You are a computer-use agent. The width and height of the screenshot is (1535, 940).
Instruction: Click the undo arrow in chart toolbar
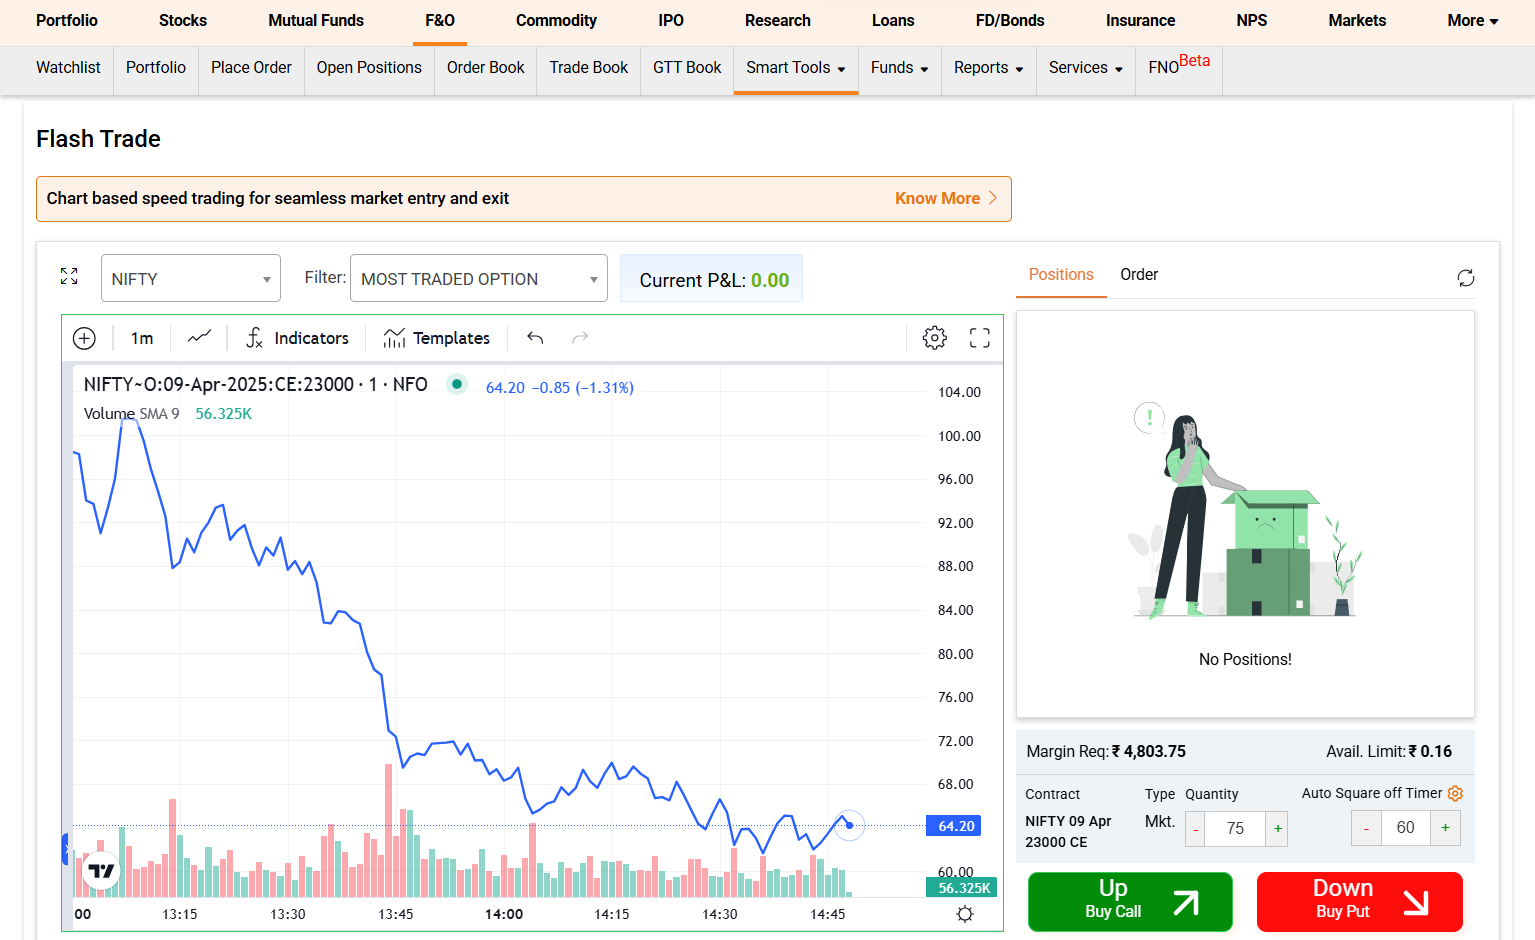pyautogui.click(x=535, y=338)
